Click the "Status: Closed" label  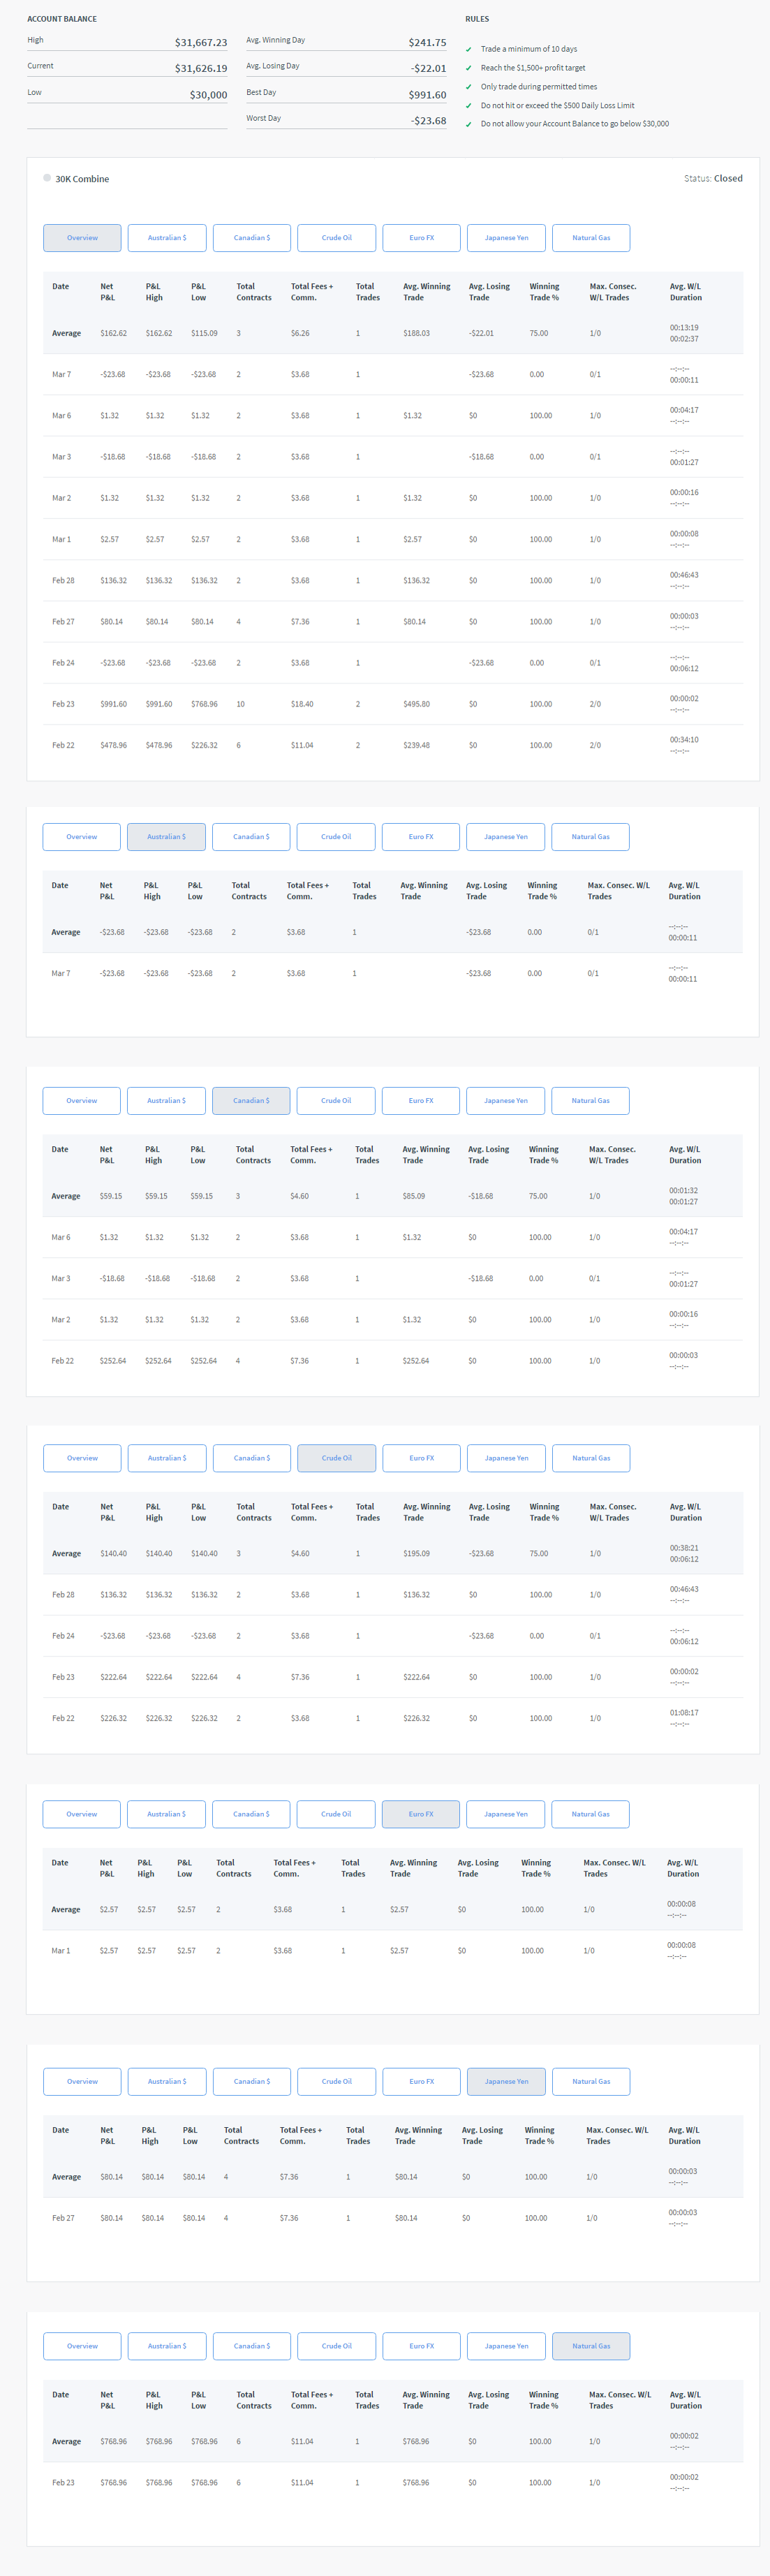tap(713, 179)
